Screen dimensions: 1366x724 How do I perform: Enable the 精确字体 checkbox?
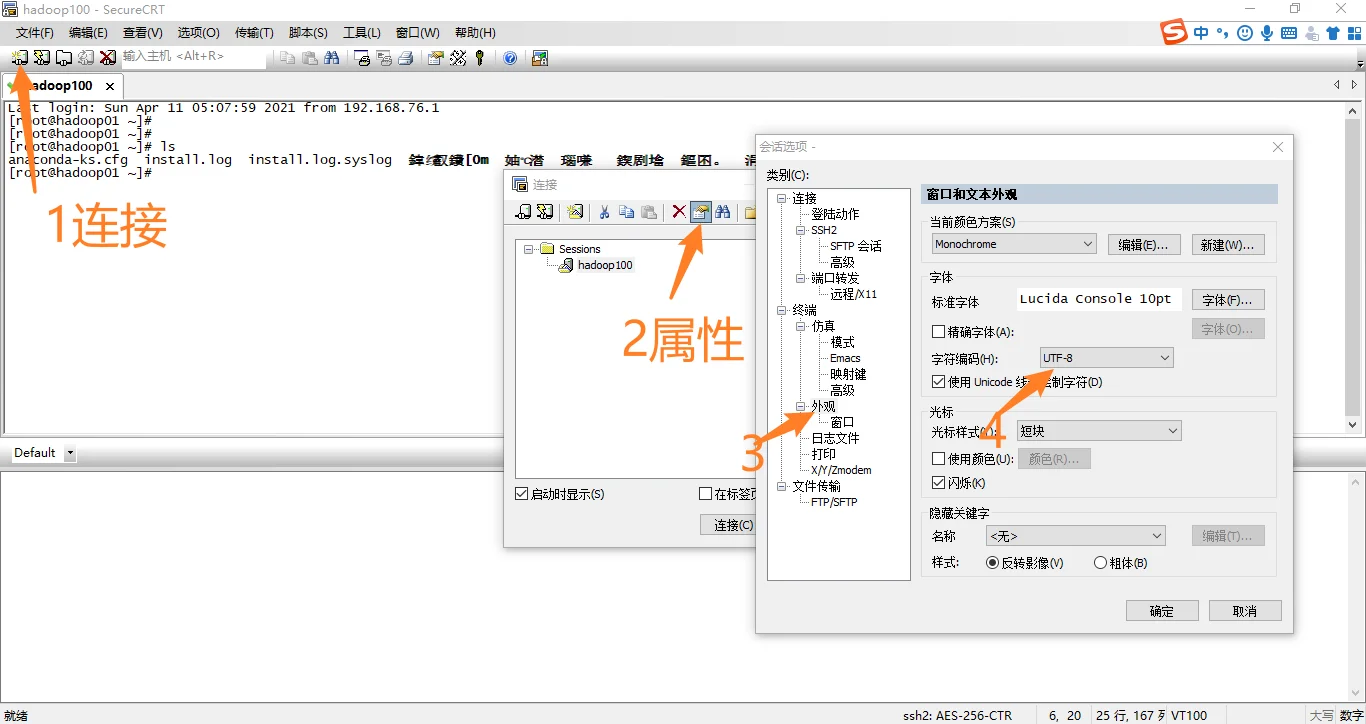(938, 331)
